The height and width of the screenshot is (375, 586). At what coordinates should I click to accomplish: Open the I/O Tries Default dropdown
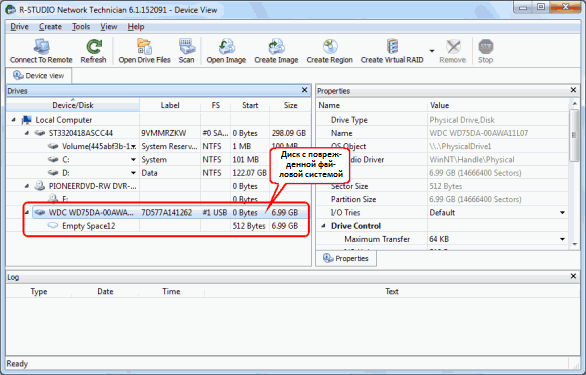point(562,212)
